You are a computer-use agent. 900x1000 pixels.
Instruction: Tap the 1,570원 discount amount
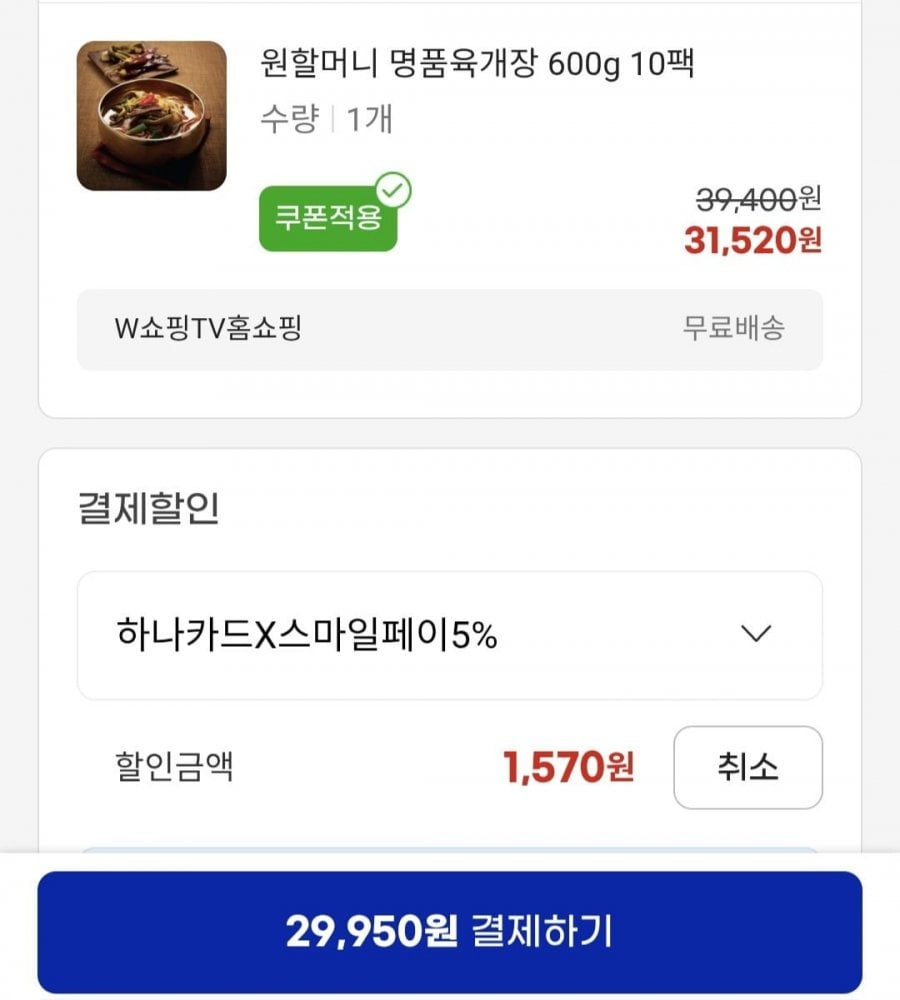pyautogui.click(x=568, y=768)
